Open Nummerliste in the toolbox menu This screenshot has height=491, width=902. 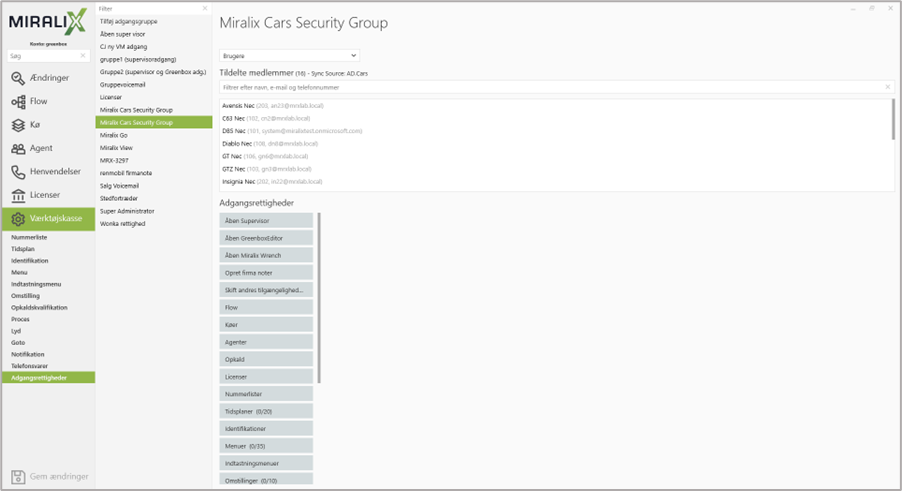[29, 237]
